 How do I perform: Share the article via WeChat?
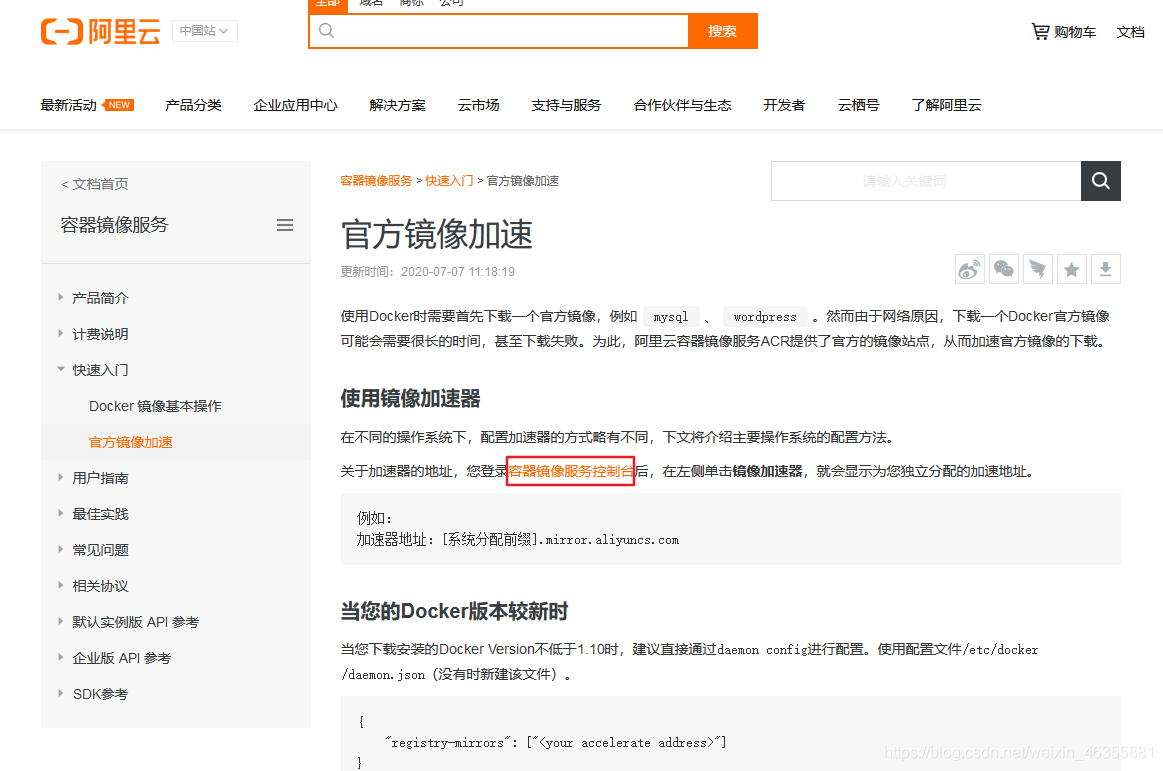click(x=1004, y=269)
